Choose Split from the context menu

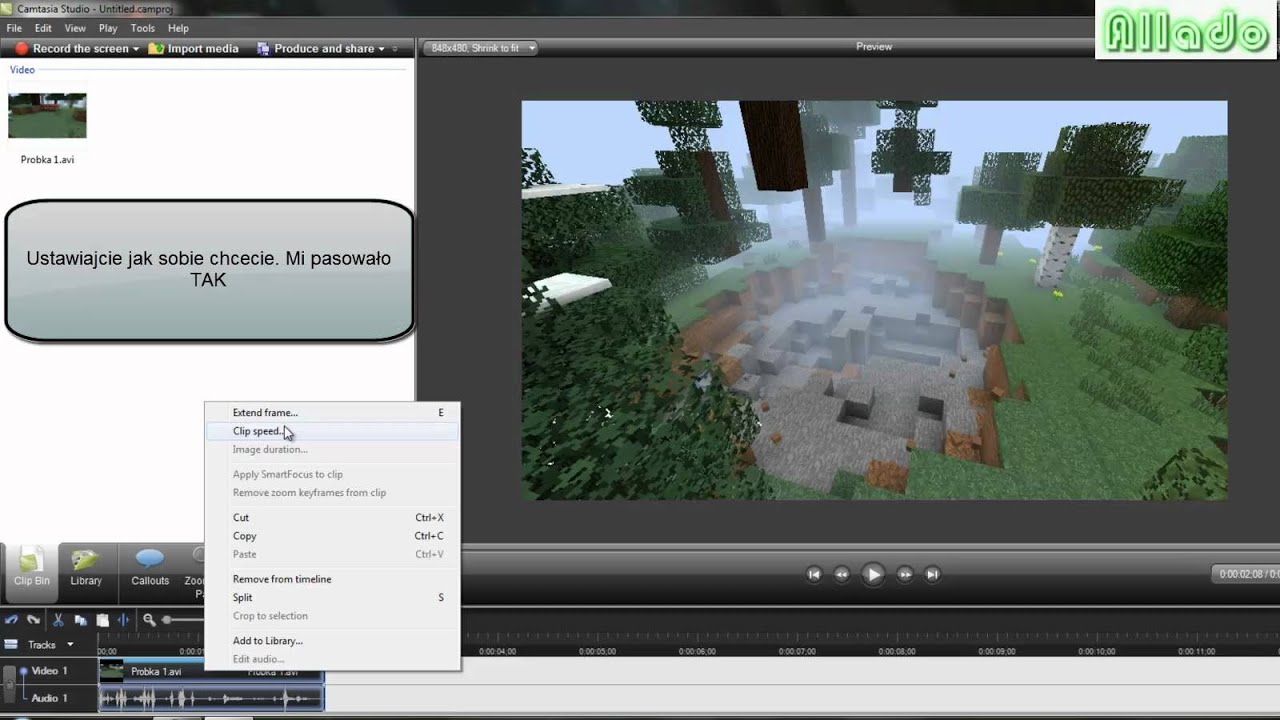332,597
